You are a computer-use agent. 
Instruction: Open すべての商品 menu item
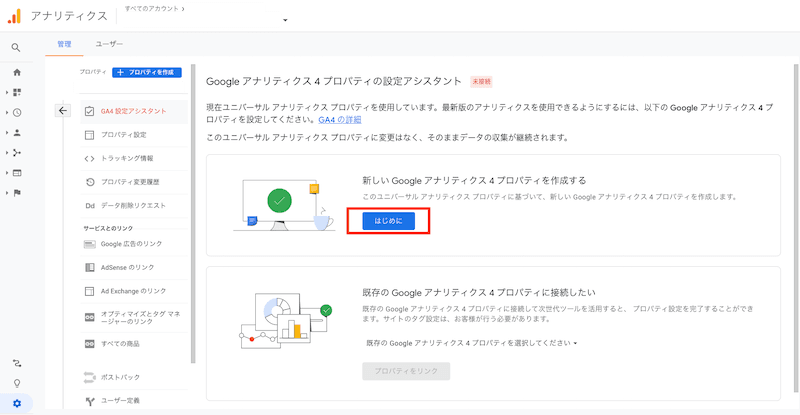[x=134, y=344]
